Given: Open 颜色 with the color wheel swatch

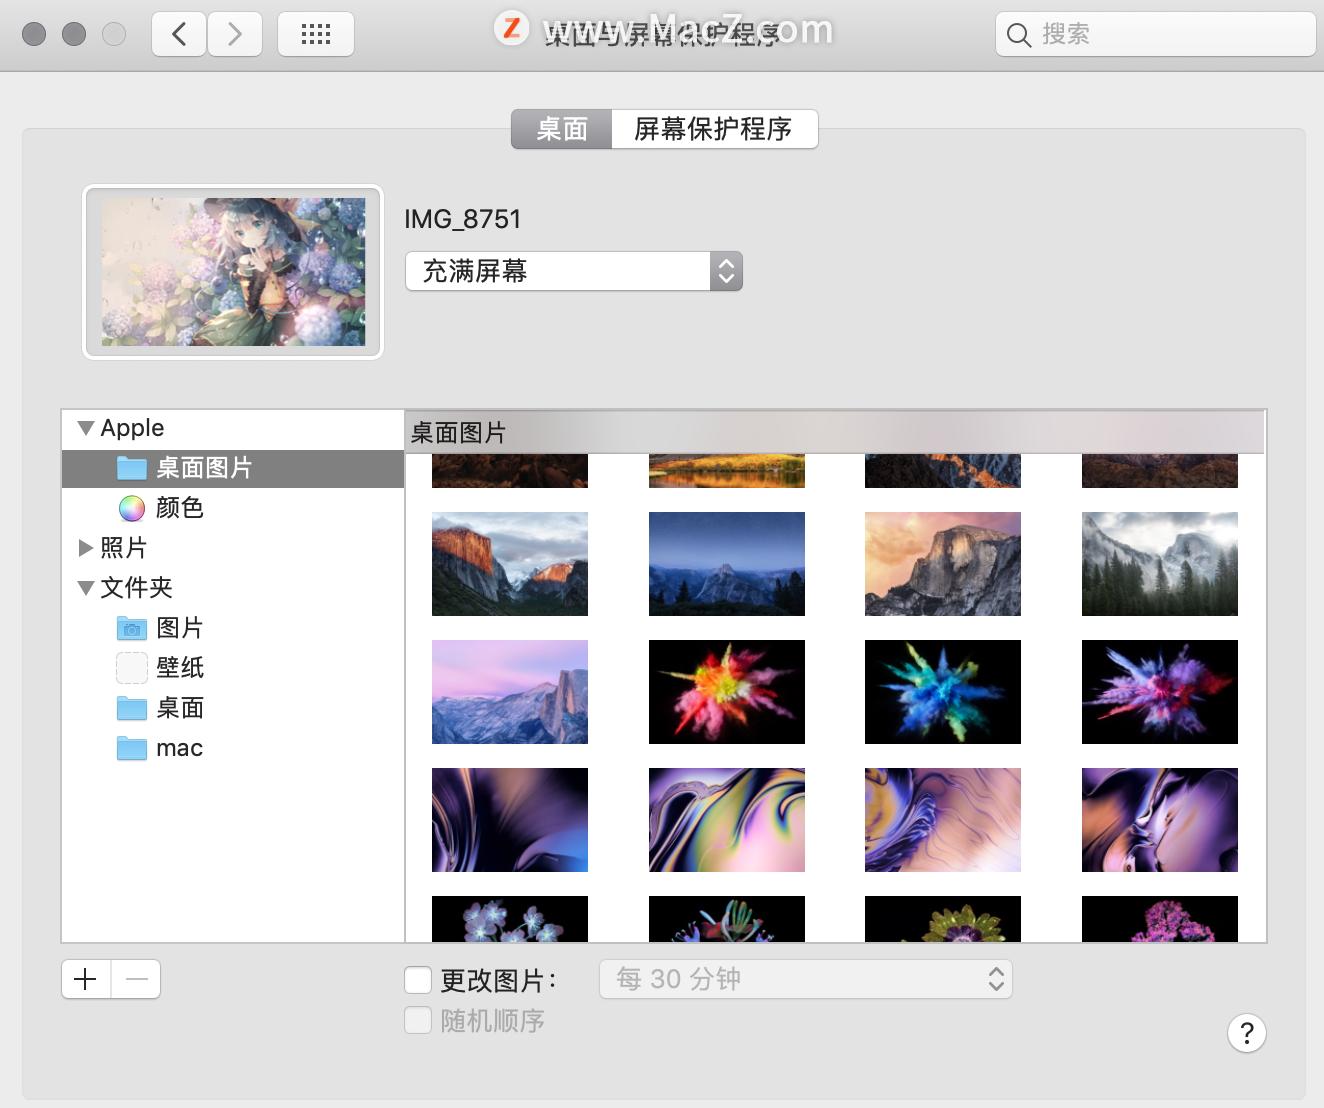Looking at the screenshot, I should 131,508.
